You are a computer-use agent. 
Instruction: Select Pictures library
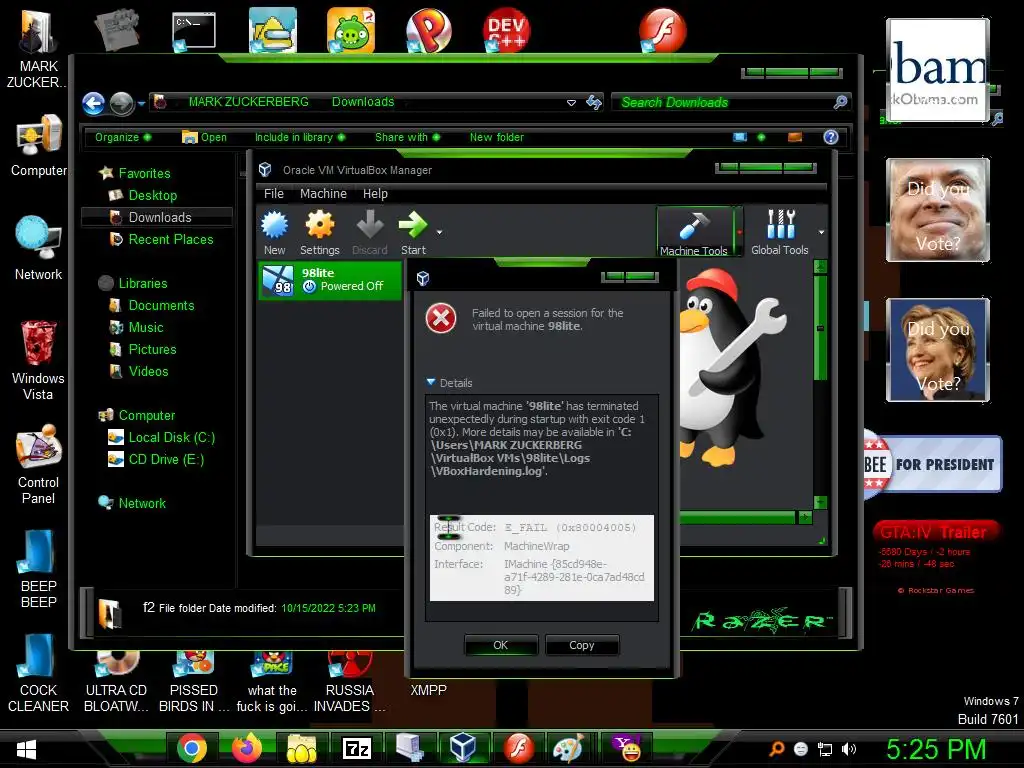pyautogui.click(x=152, y=349)
